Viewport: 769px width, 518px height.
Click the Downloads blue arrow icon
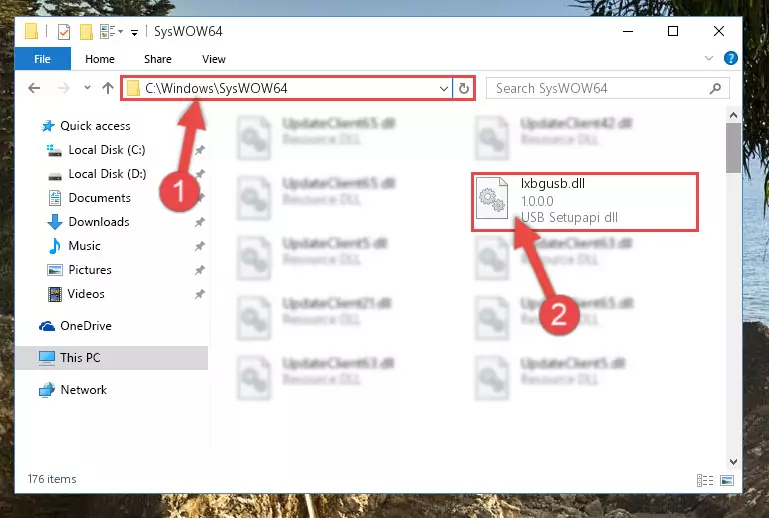55,222
